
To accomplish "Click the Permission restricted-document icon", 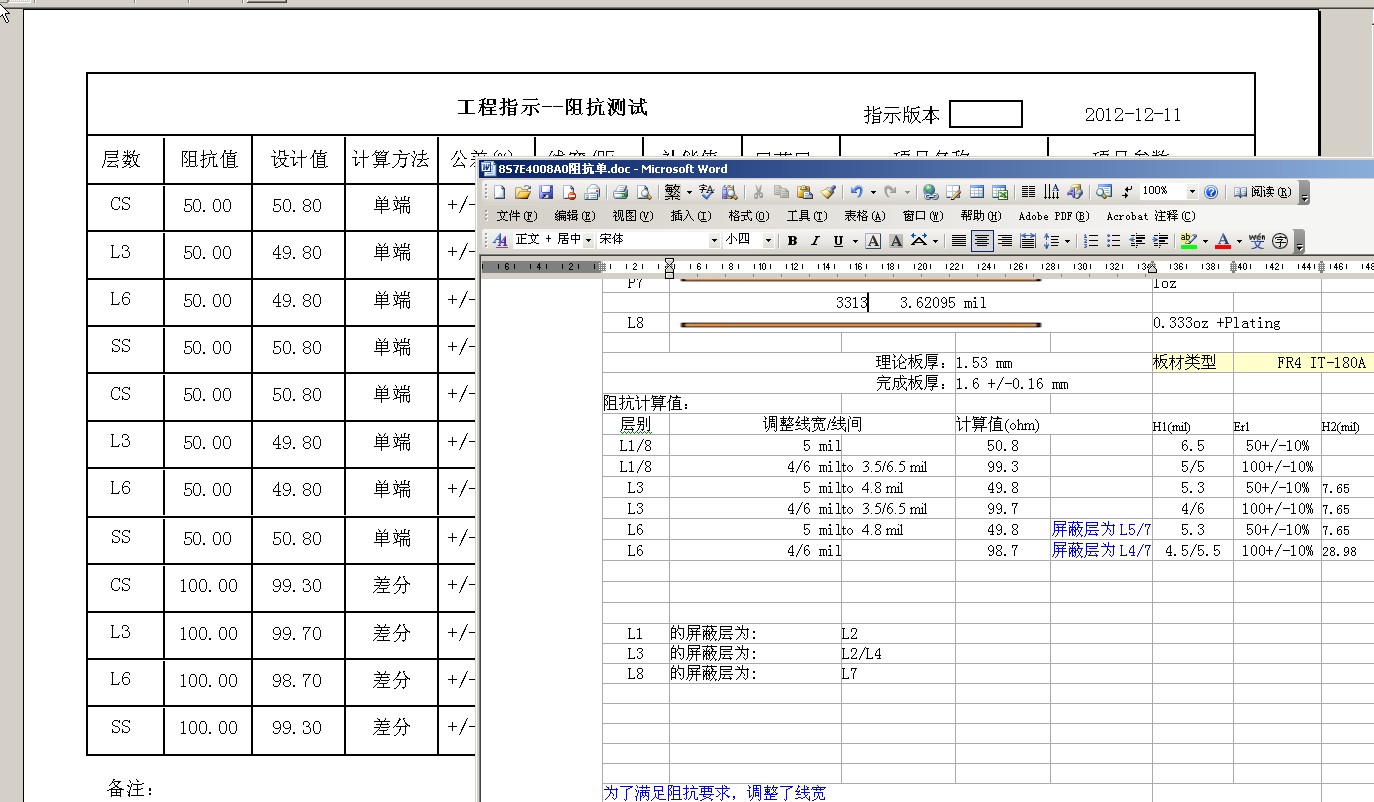I will [569, 192].
